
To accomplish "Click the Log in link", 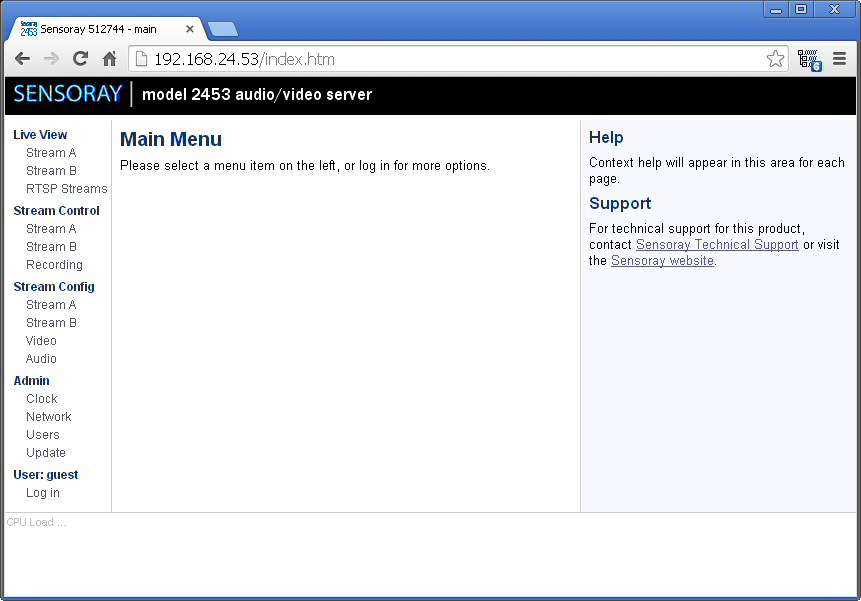I will (43, 493).
